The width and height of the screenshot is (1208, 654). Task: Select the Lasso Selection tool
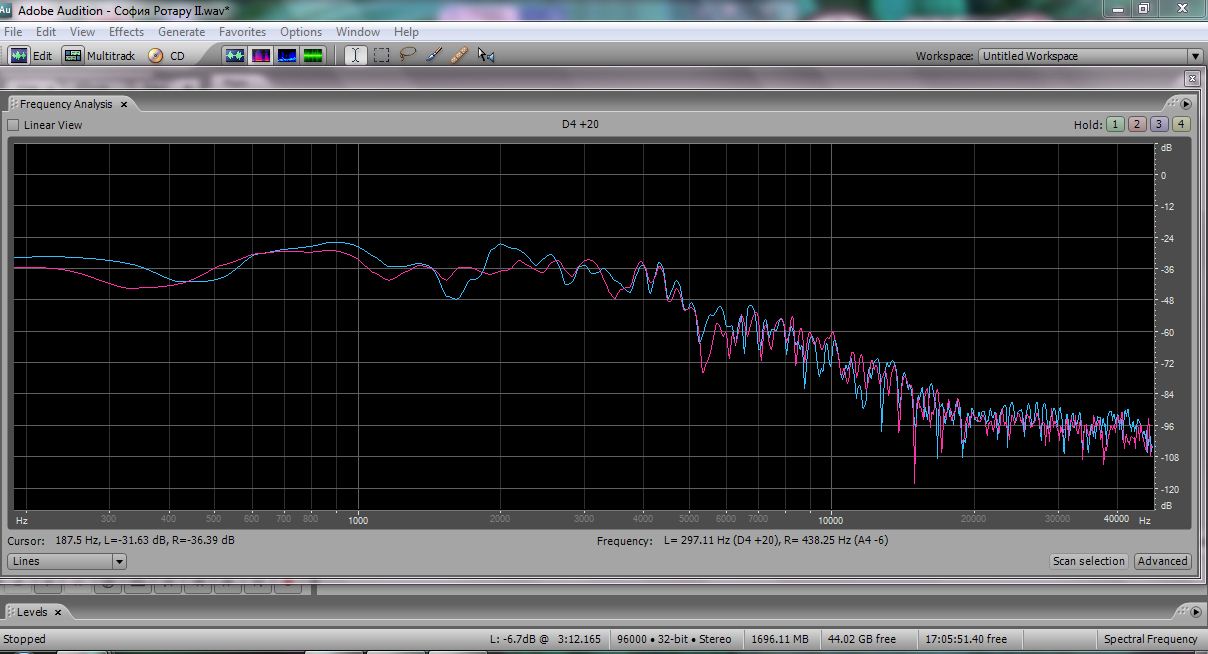pyautogui.click(x=407, y=56)
